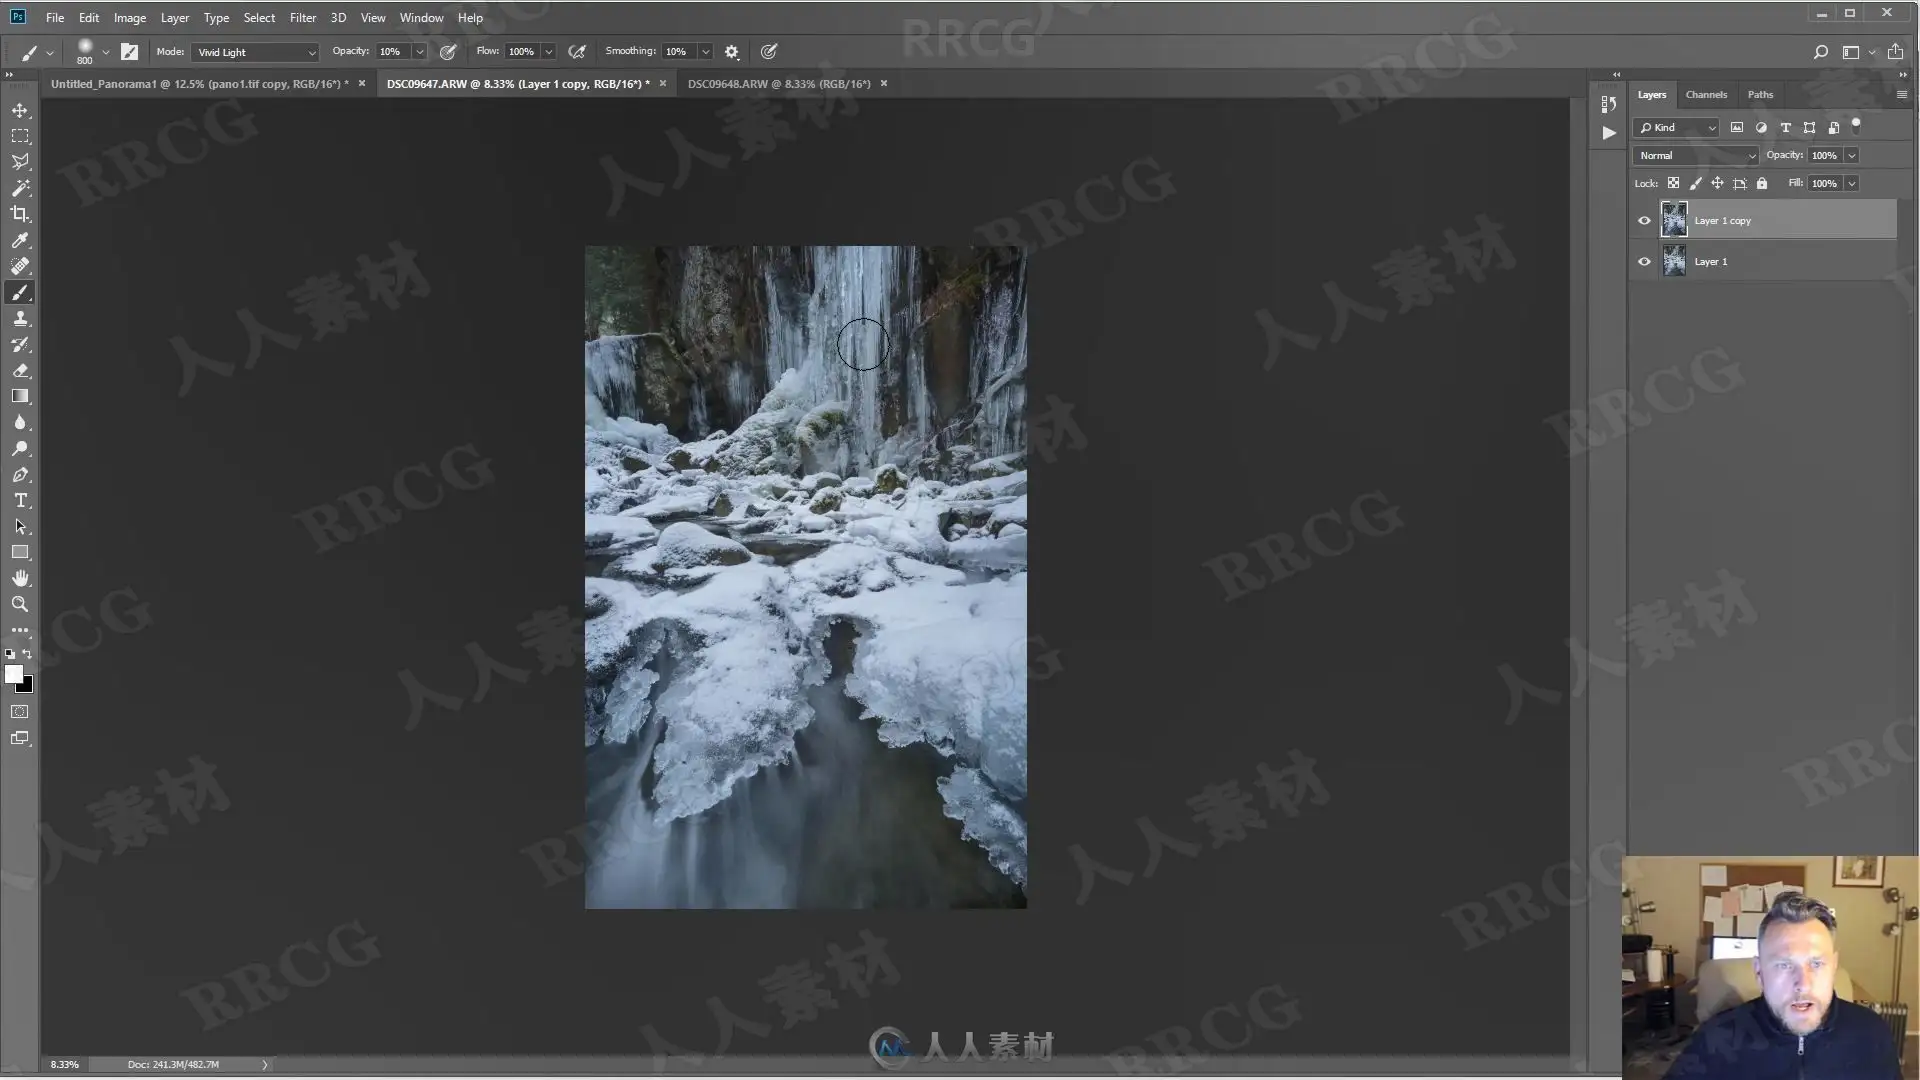Image resolution: width=1920 pixels, height=1080 pixels.
Task: Select the Eraser tool
Action: 20,370
